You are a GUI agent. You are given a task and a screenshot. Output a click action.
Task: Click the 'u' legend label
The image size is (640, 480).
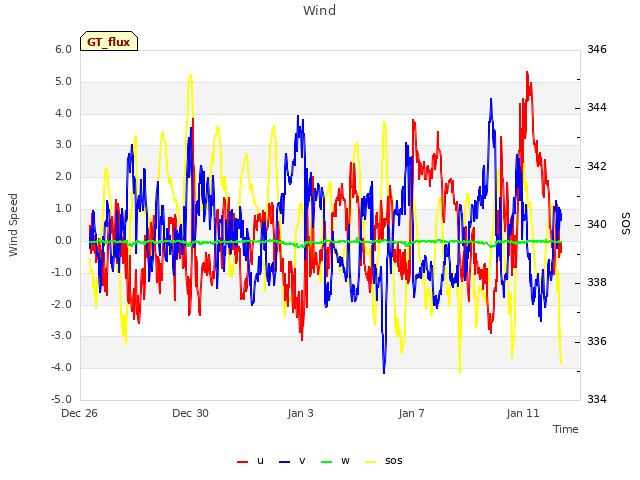(260, 461)
